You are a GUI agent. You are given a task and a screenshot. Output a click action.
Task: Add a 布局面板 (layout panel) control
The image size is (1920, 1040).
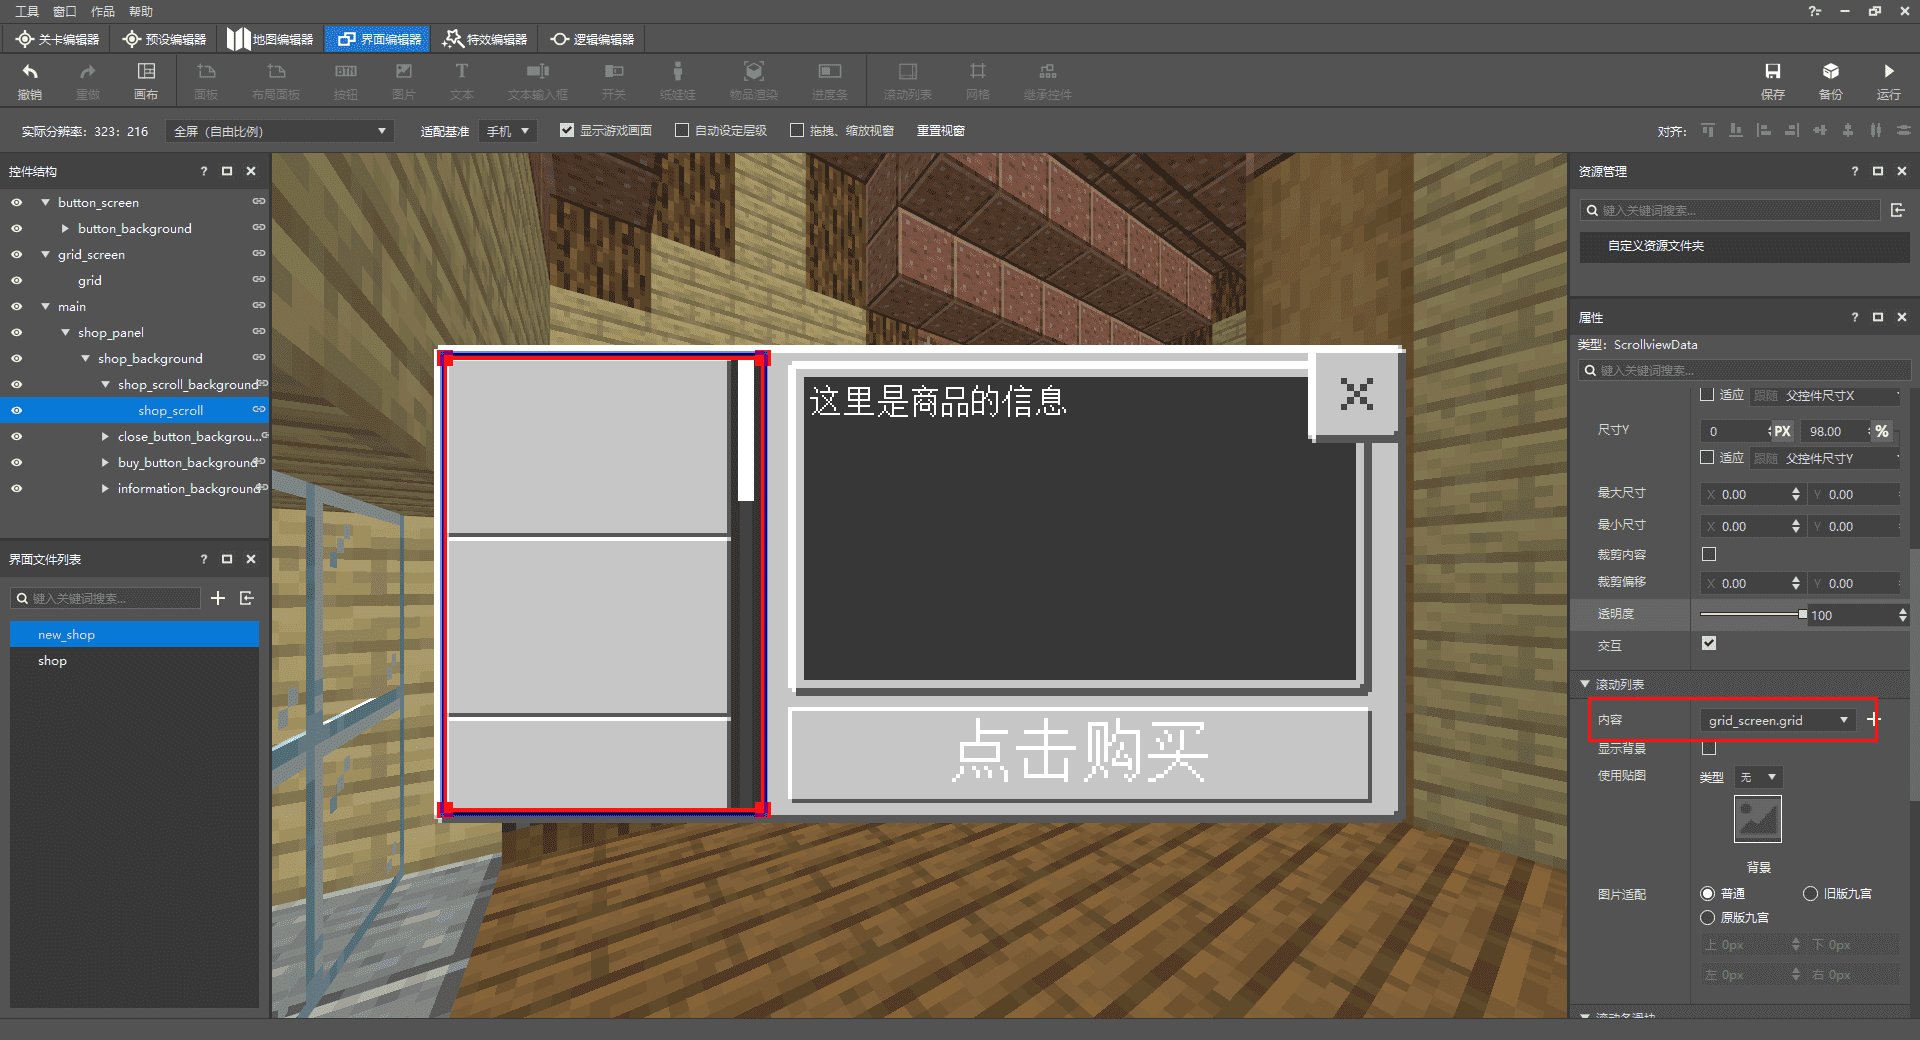(x=276, y=80)
